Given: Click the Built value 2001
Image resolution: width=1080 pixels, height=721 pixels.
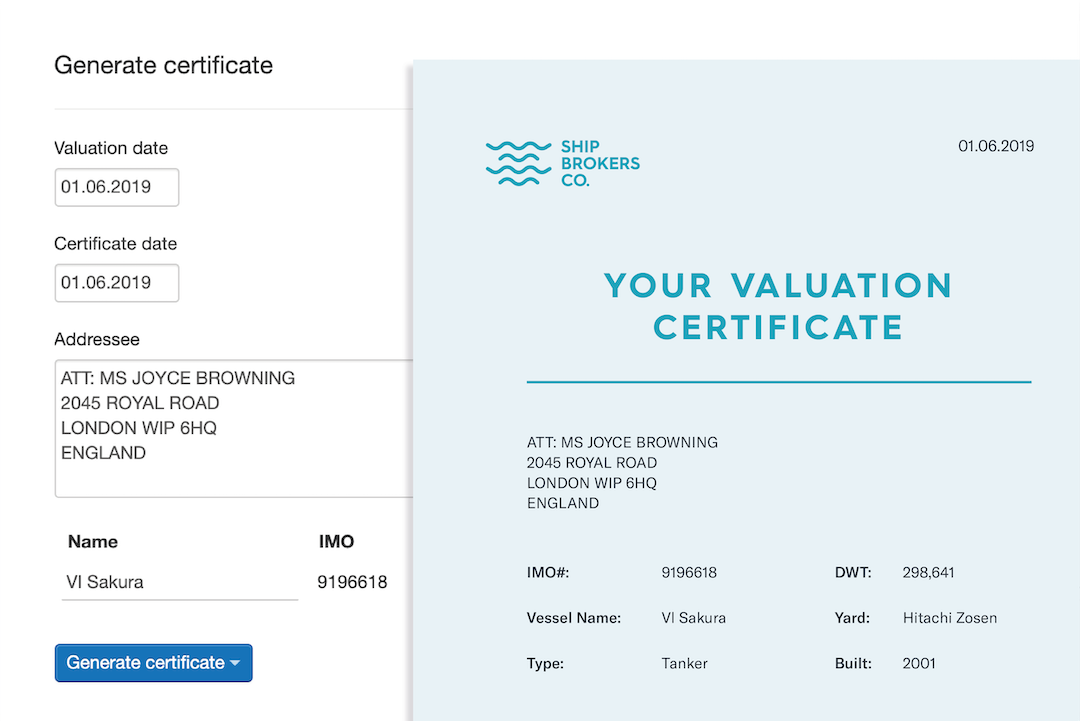Looking at the screenshot, I should 920,664.
